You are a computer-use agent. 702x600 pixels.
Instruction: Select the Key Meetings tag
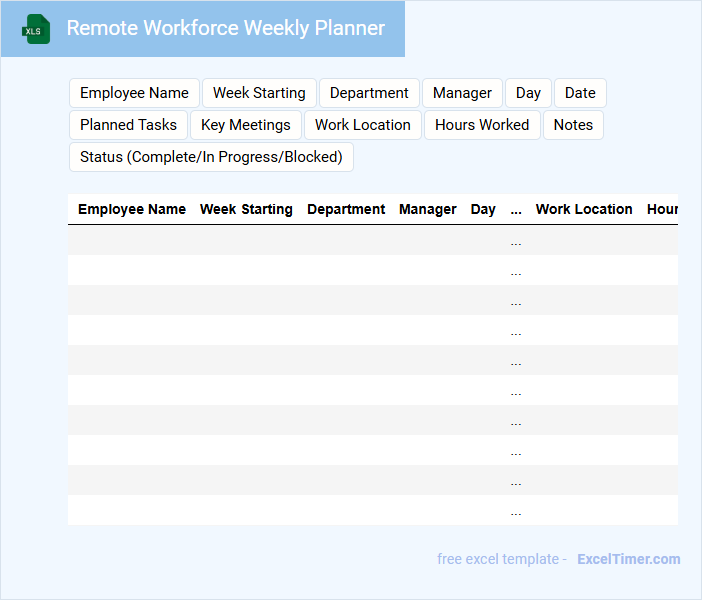tap(245, 125)
